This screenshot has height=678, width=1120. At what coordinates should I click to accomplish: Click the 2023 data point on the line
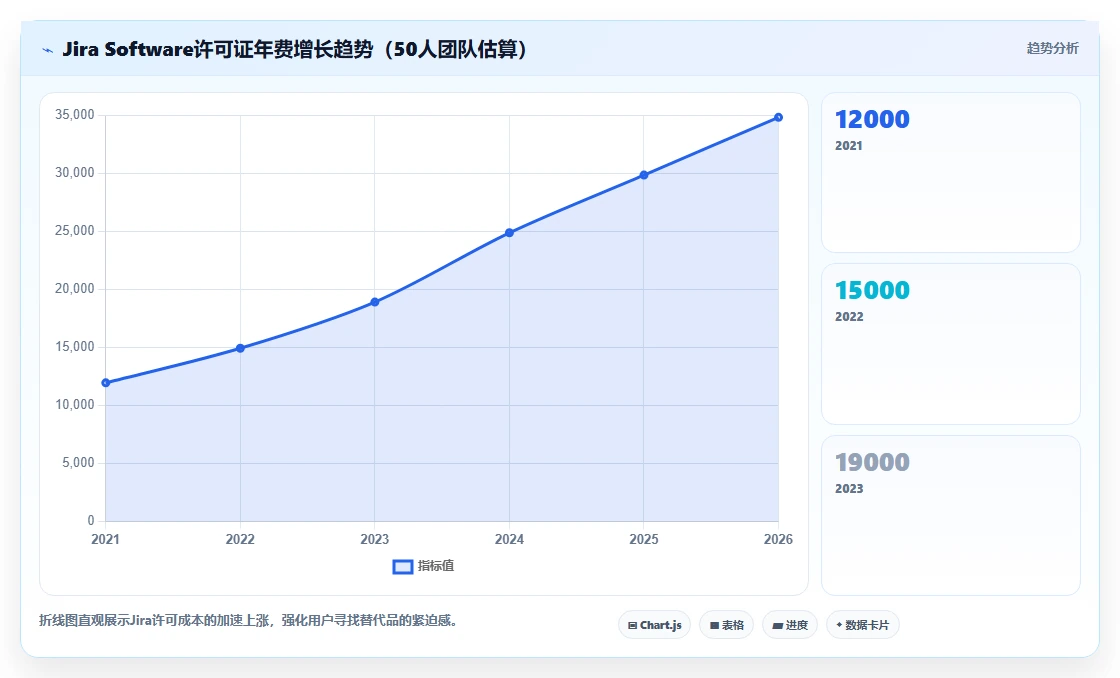click(375, 302)
